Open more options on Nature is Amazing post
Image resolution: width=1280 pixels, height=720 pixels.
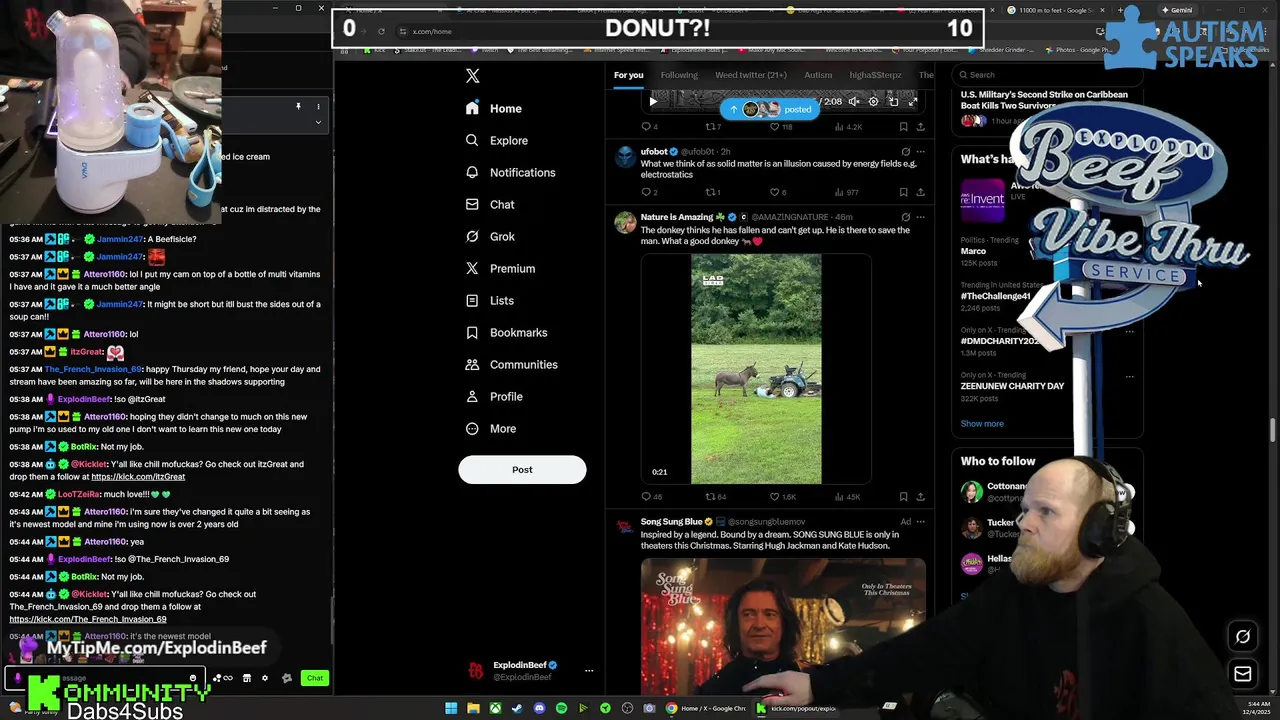coord(920,217)
